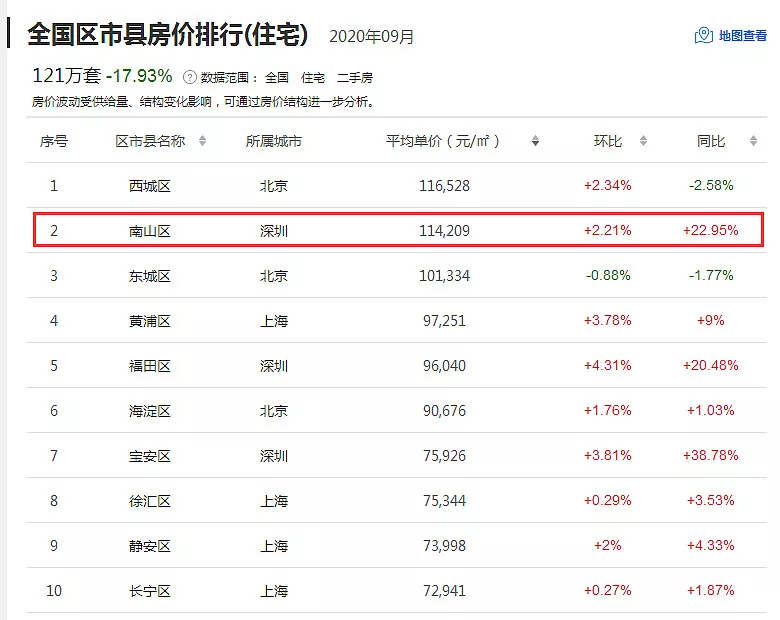Click the 同比 column header text
780x620 pixels.
click(711, 141)
